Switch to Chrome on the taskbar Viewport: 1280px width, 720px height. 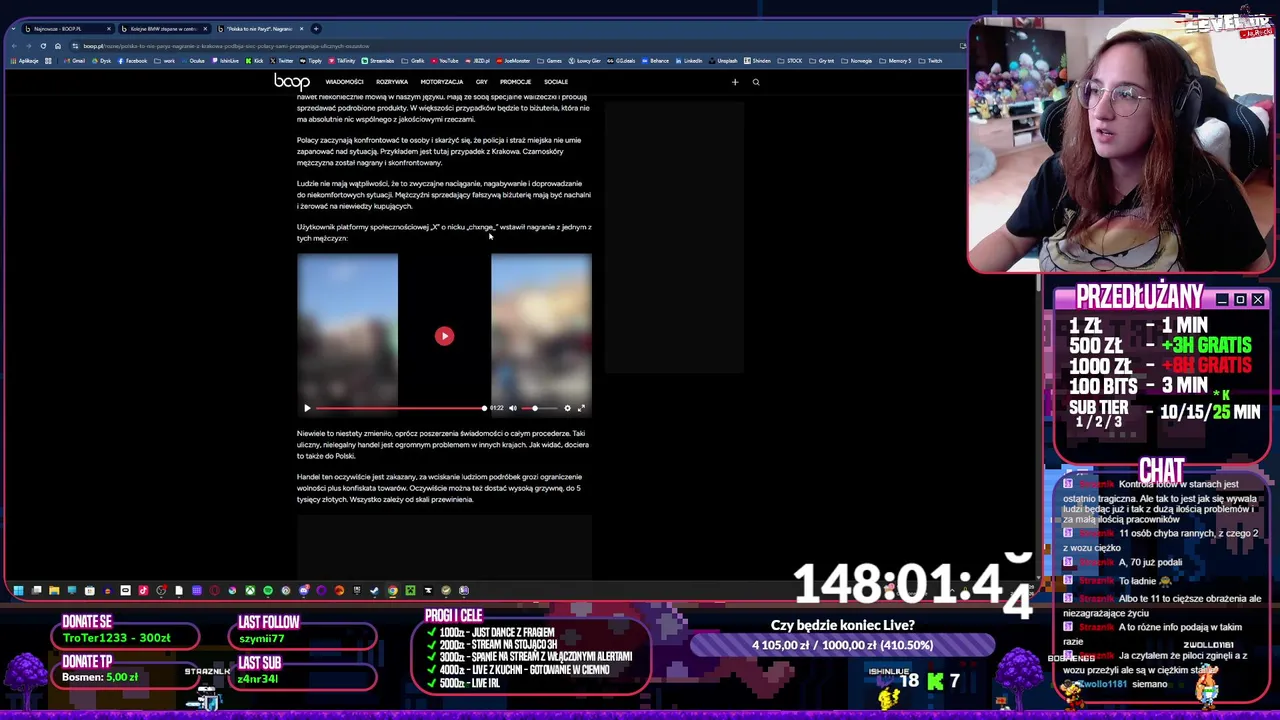pyautogui.click(x=392, y=591)
